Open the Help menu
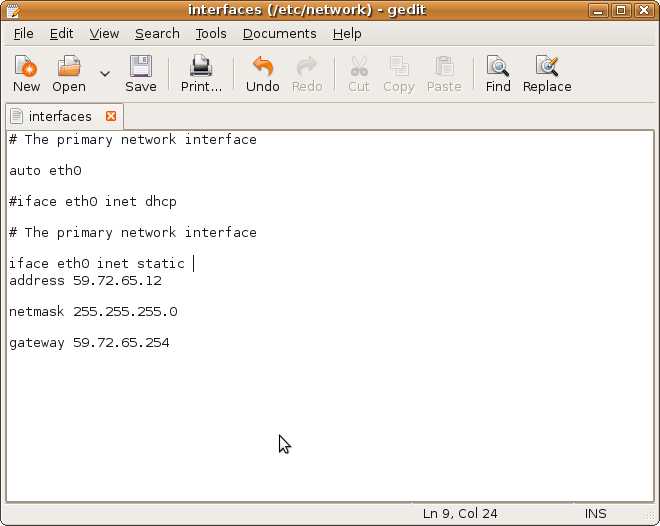The image size is (660, 526). click(x=347, y=34)
